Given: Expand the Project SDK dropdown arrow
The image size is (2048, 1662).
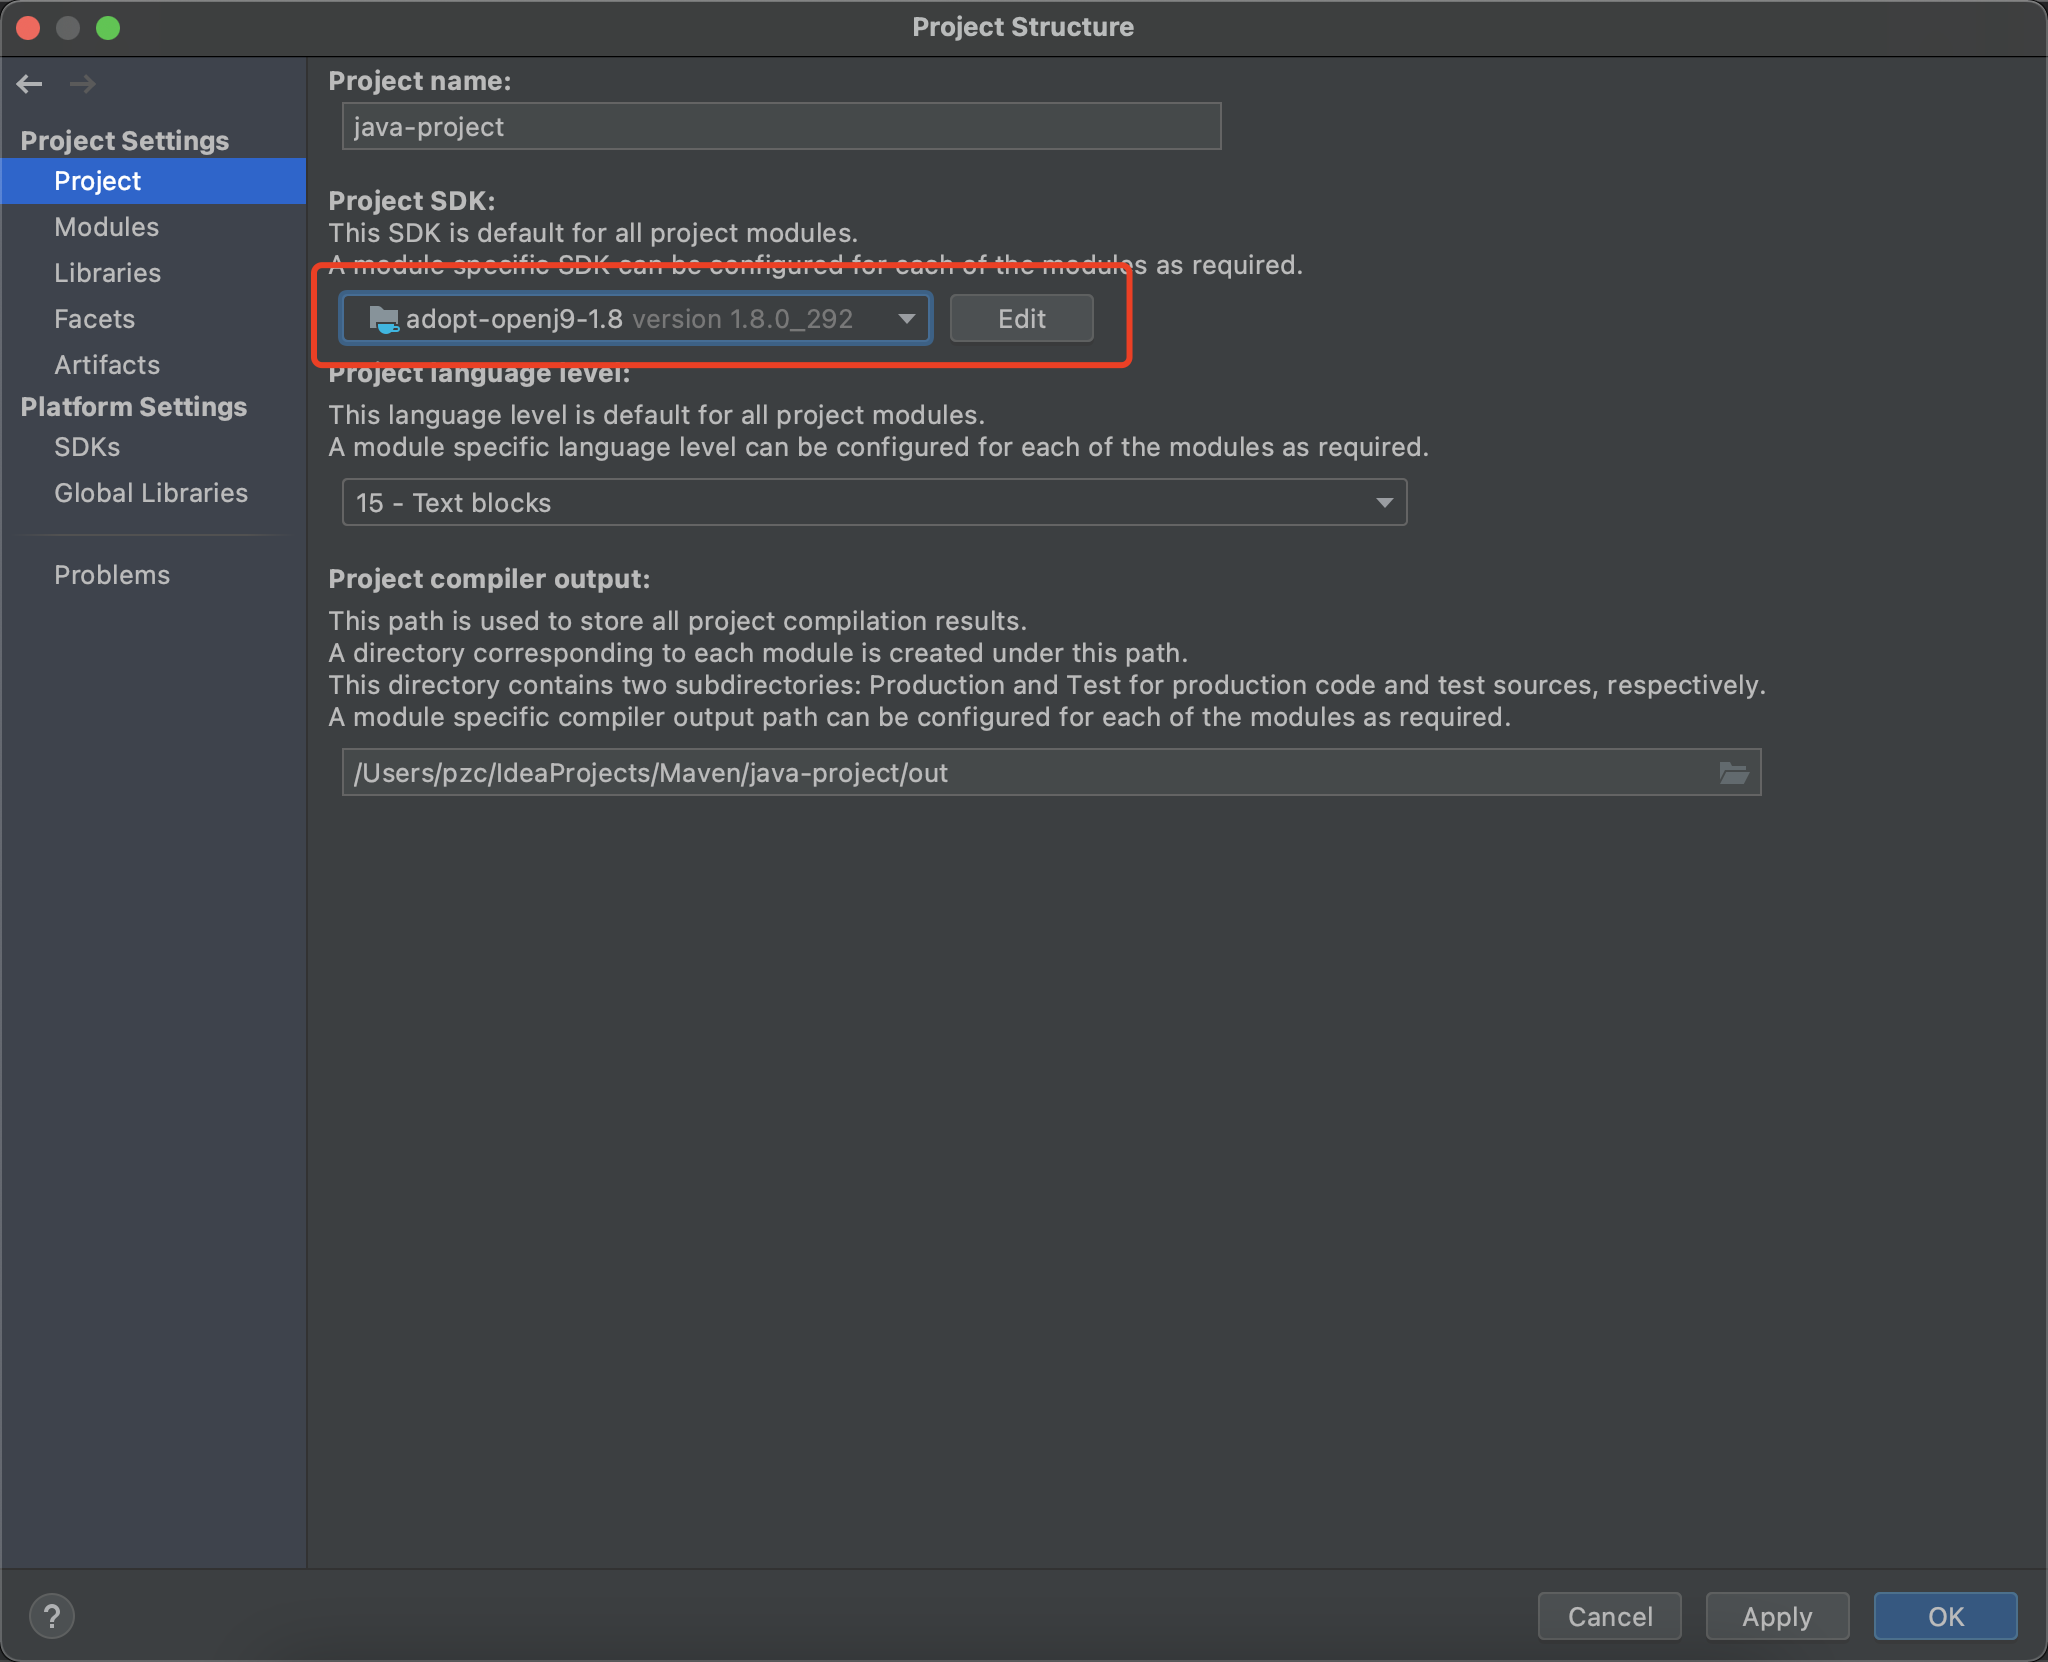Looking at the screenshot, I should (x=906, y=319).
